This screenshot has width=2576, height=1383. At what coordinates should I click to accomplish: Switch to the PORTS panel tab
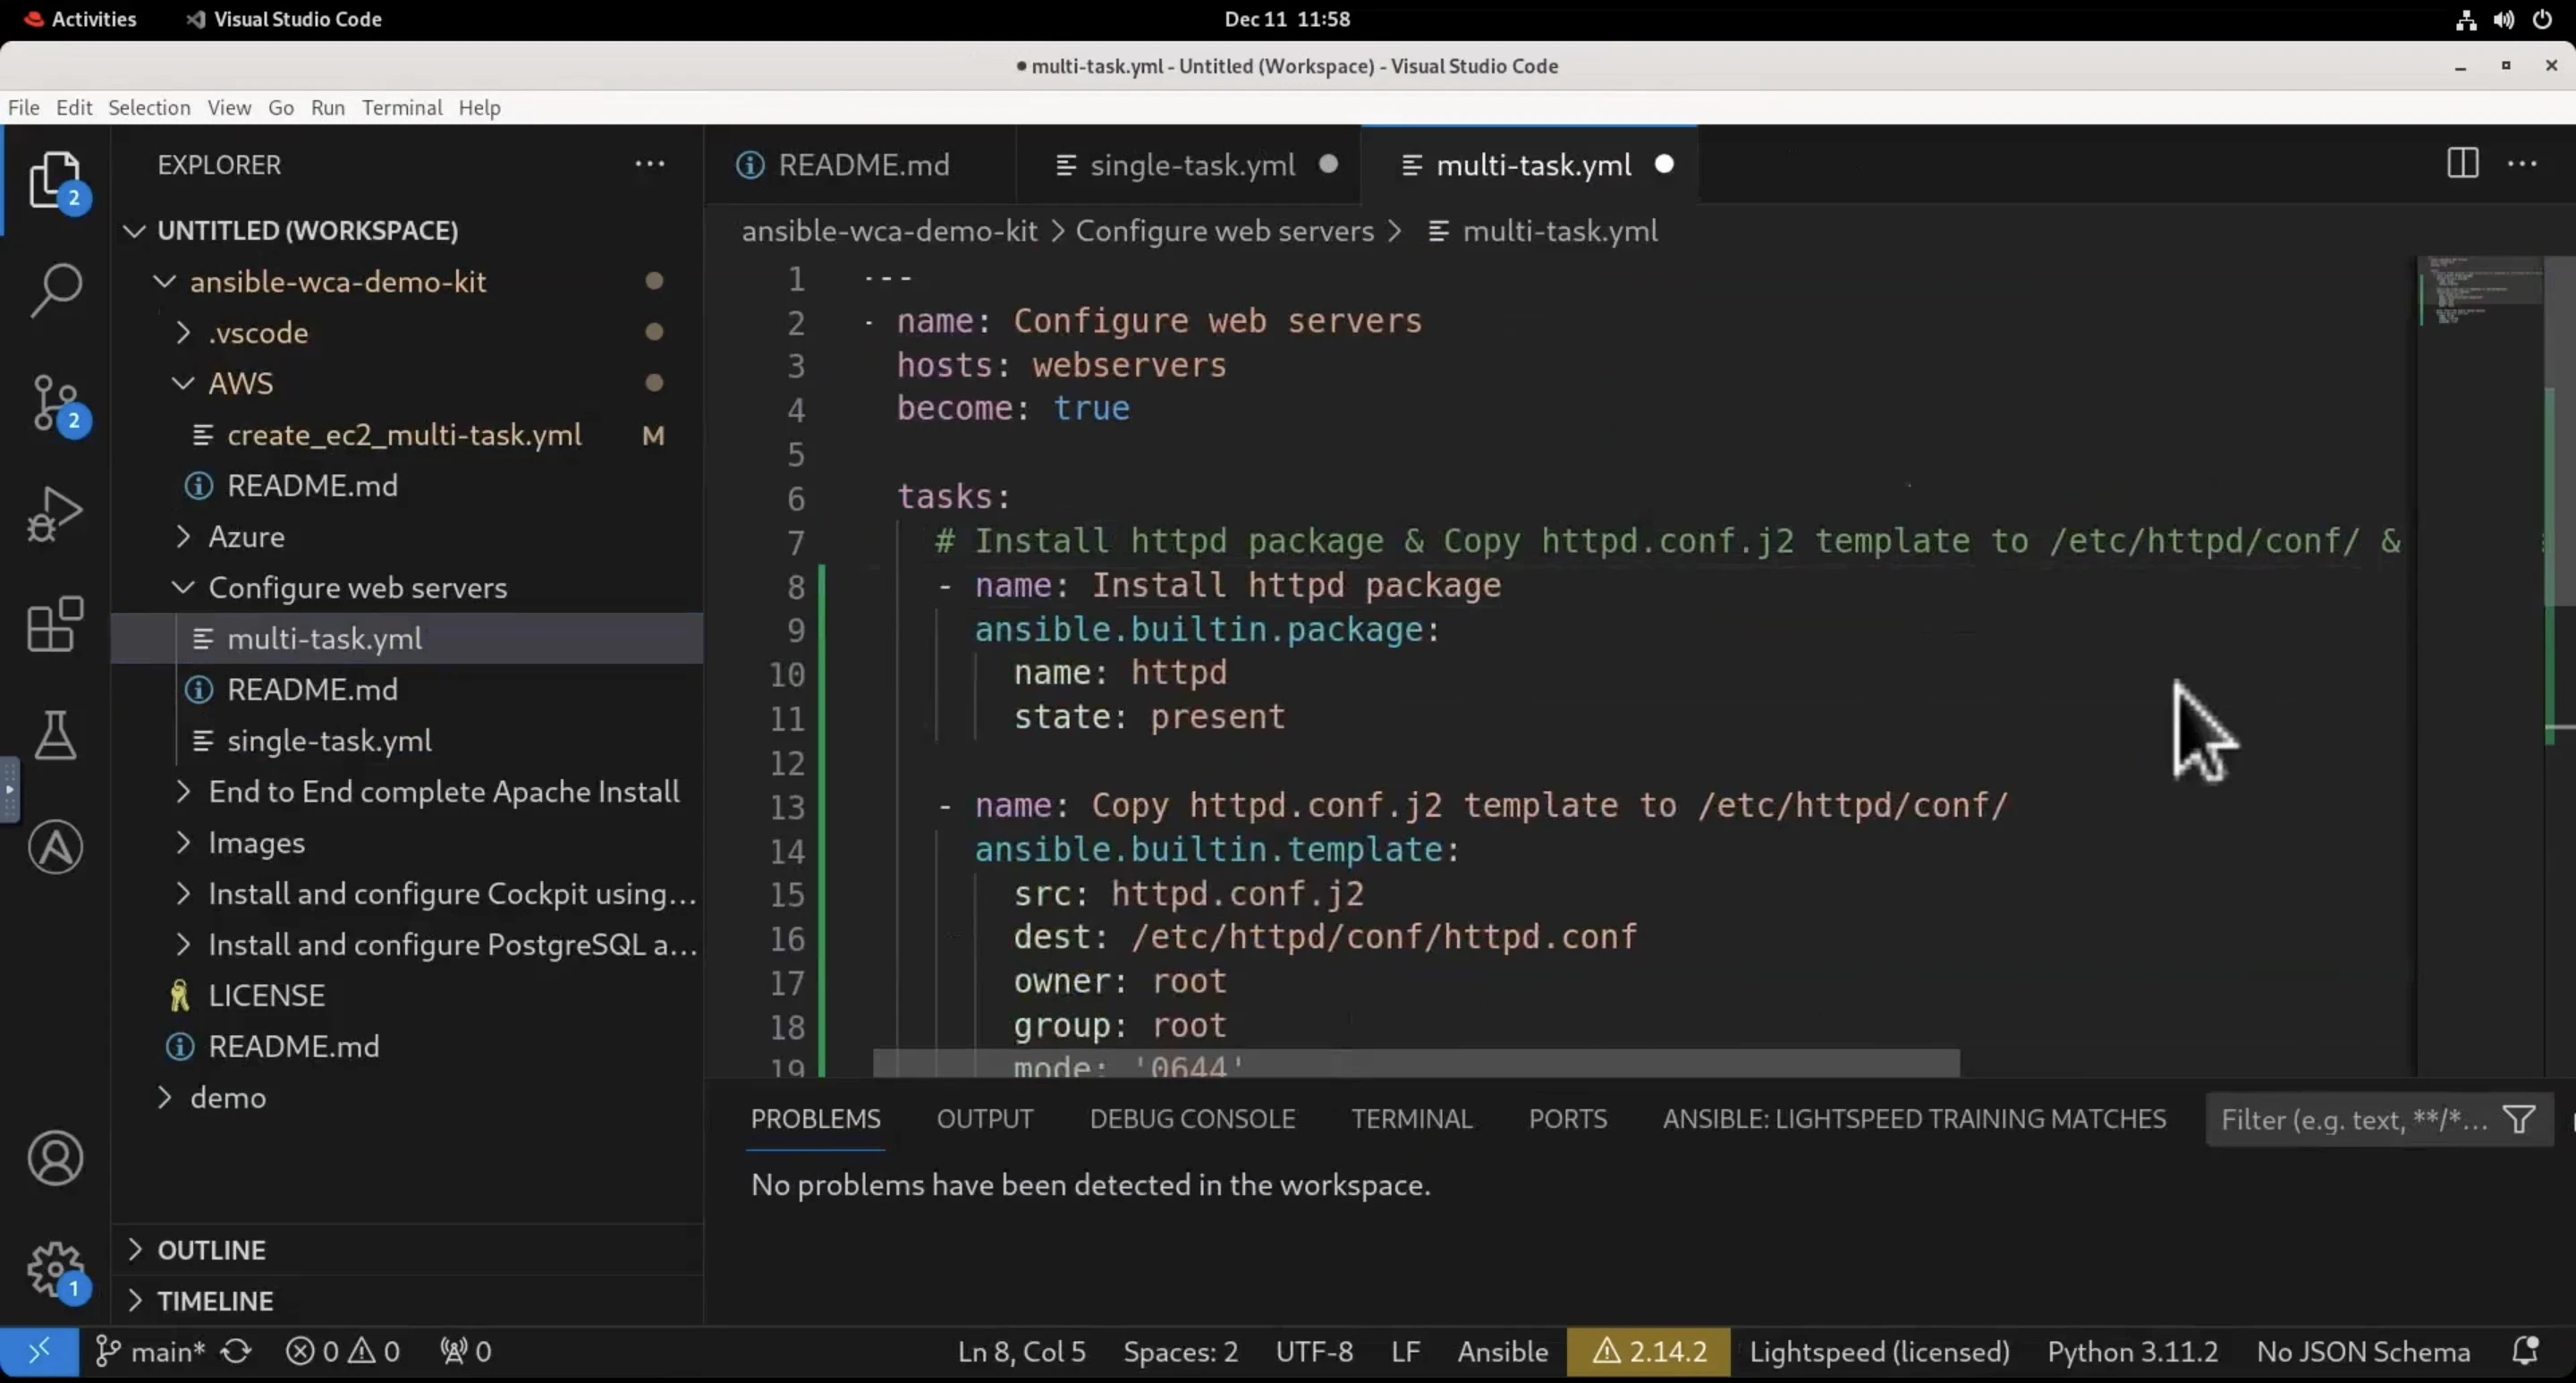tap(1567, 1119)
